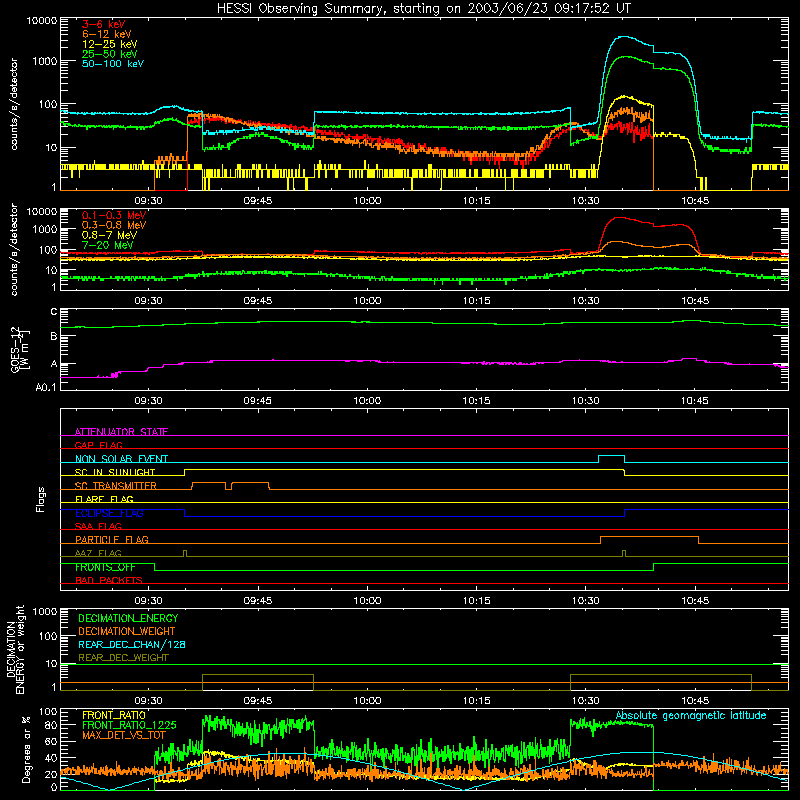Click the 0.8-7 MeV legend entry
Image resolution: width=800 pixels, height=800 pixels.
click(110, 235)
